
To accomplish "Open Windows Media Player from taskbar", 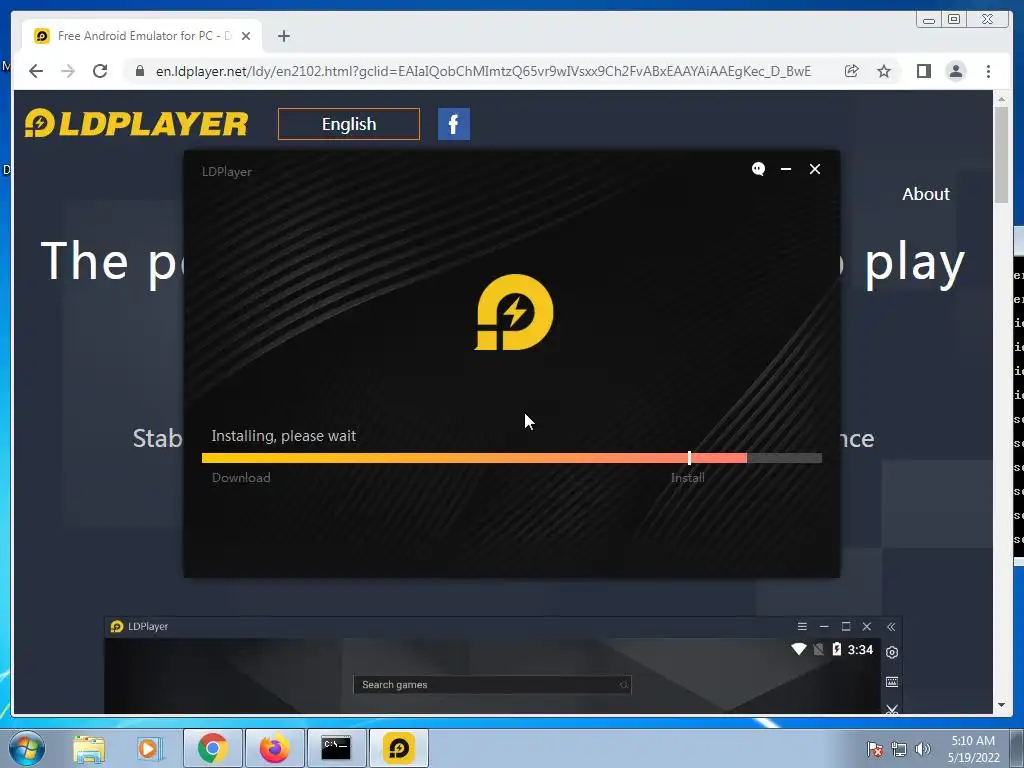I will point(149,748).
